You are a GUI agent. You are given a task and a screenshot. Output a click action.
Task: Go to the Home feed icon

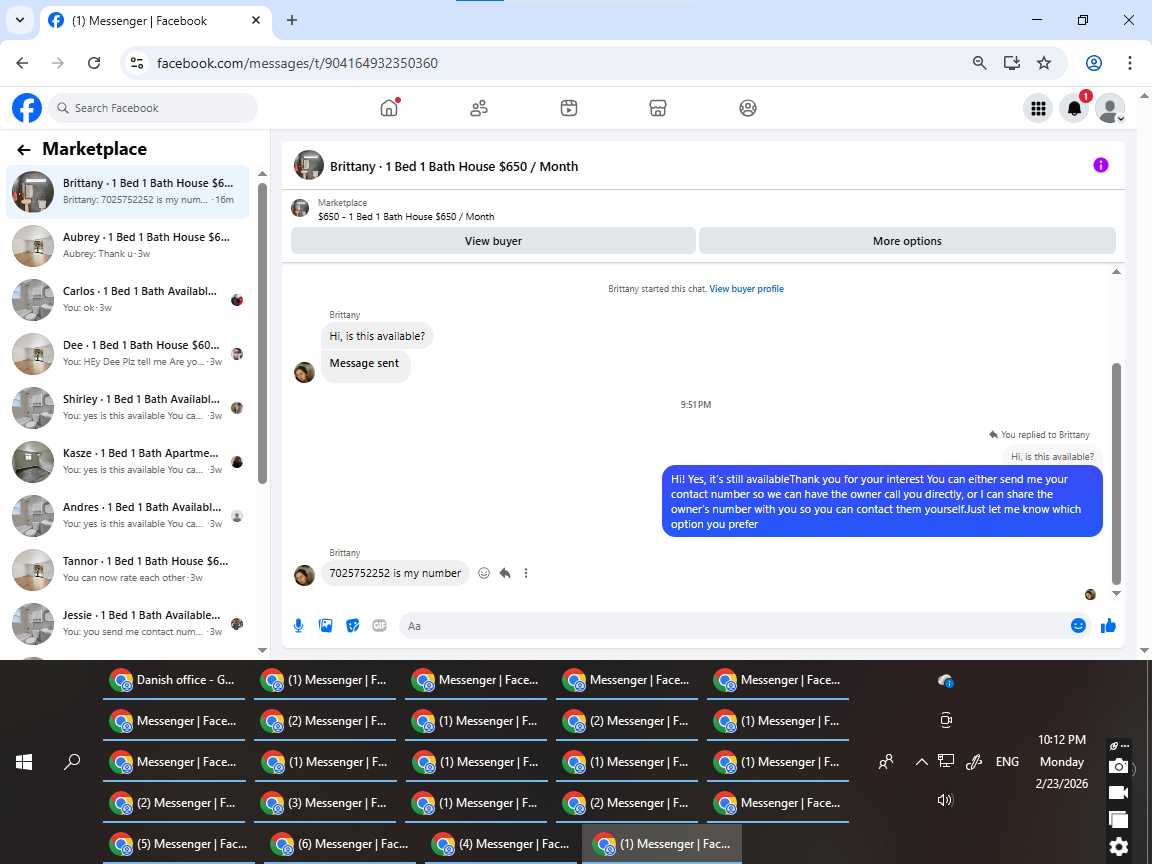pyautogui.click(x=389, y=108)
